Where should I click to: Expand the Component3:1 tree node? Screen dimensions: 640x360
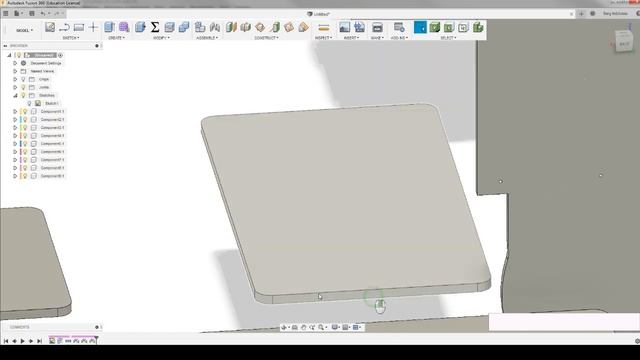pos(15,127)
